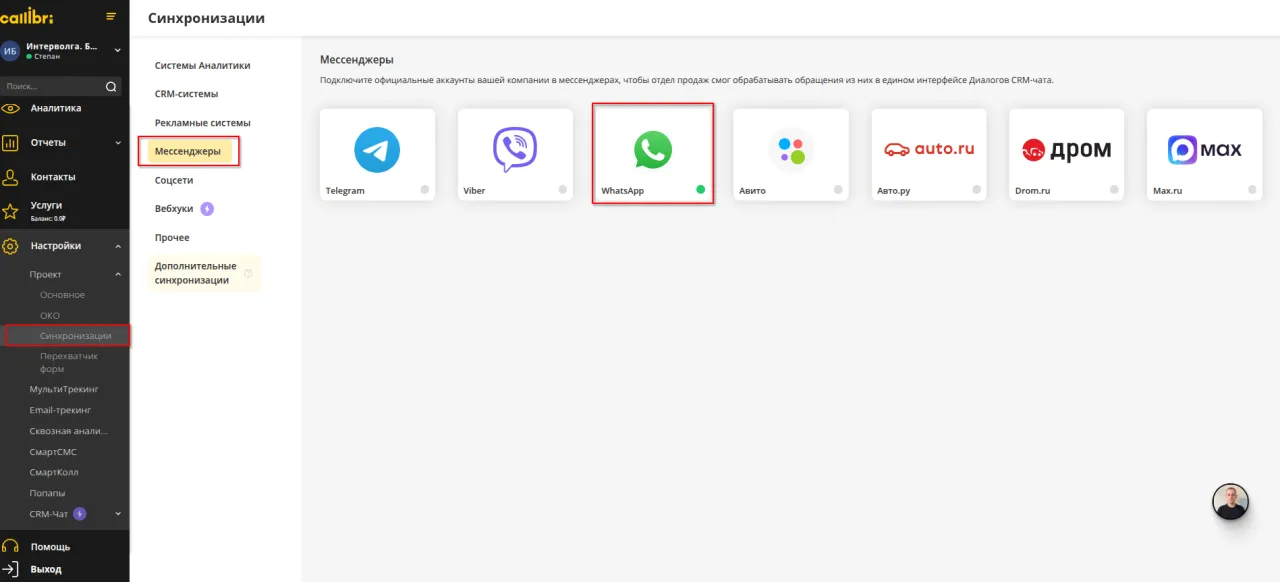Screen dimensions: 1280x582
Task: Open the auto.ru integration
Action: point(928,148)
